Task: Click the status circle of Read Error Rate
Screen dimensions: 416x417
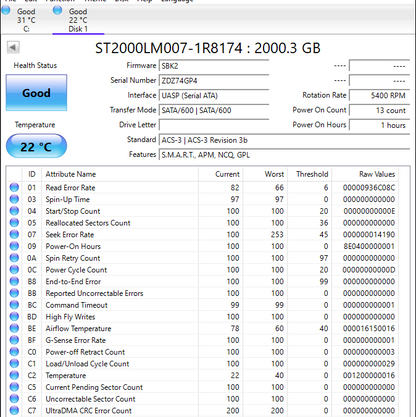Action: [x=14, y=188]
